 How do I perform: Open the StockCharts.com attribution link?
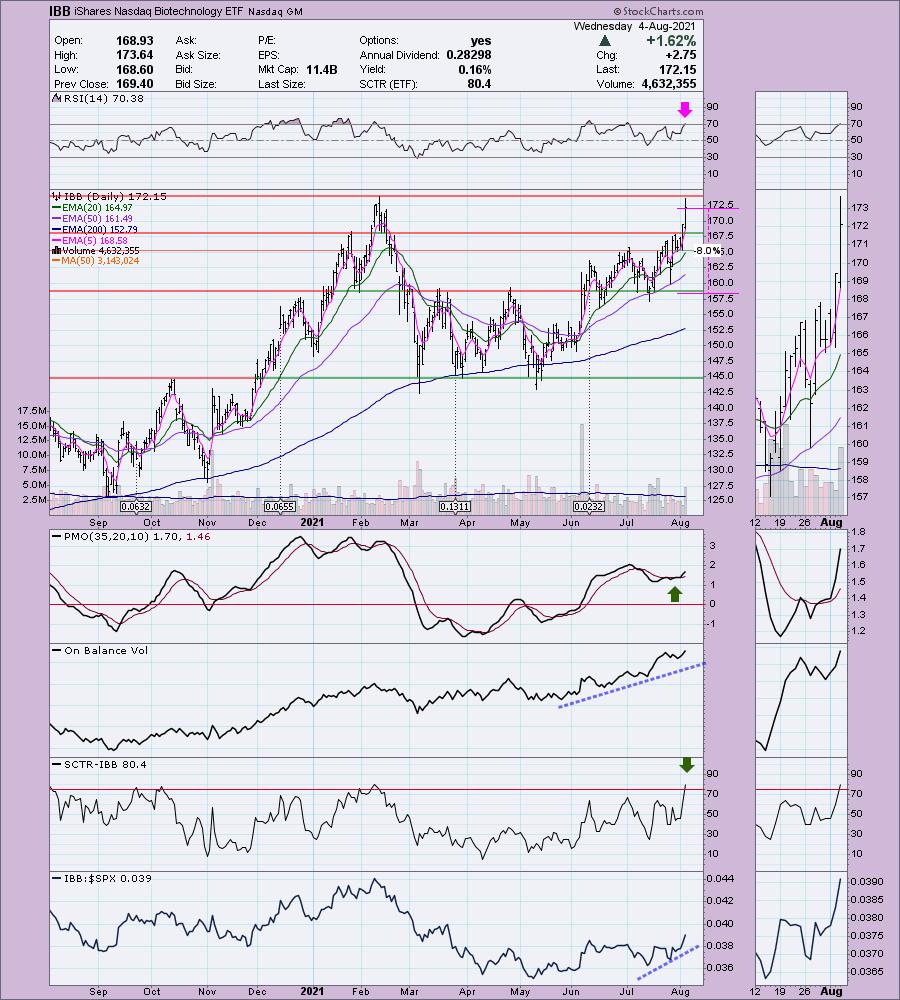click(659, 11)
